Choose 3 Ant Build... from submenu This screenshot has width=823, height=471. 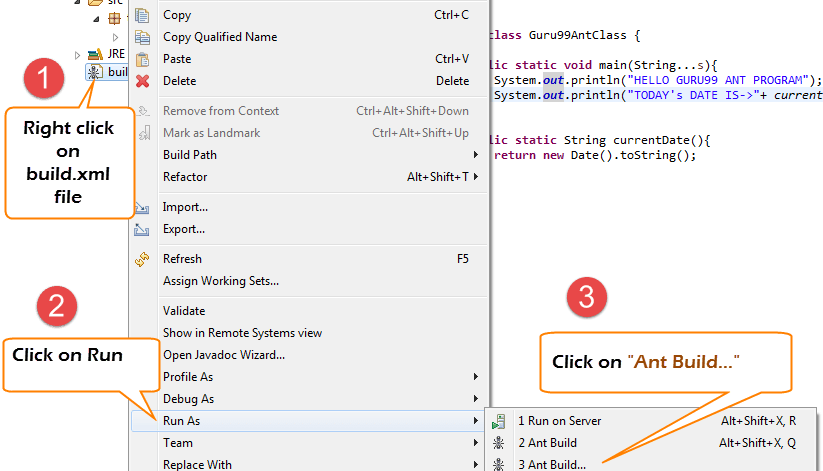(x=552, y=464)
